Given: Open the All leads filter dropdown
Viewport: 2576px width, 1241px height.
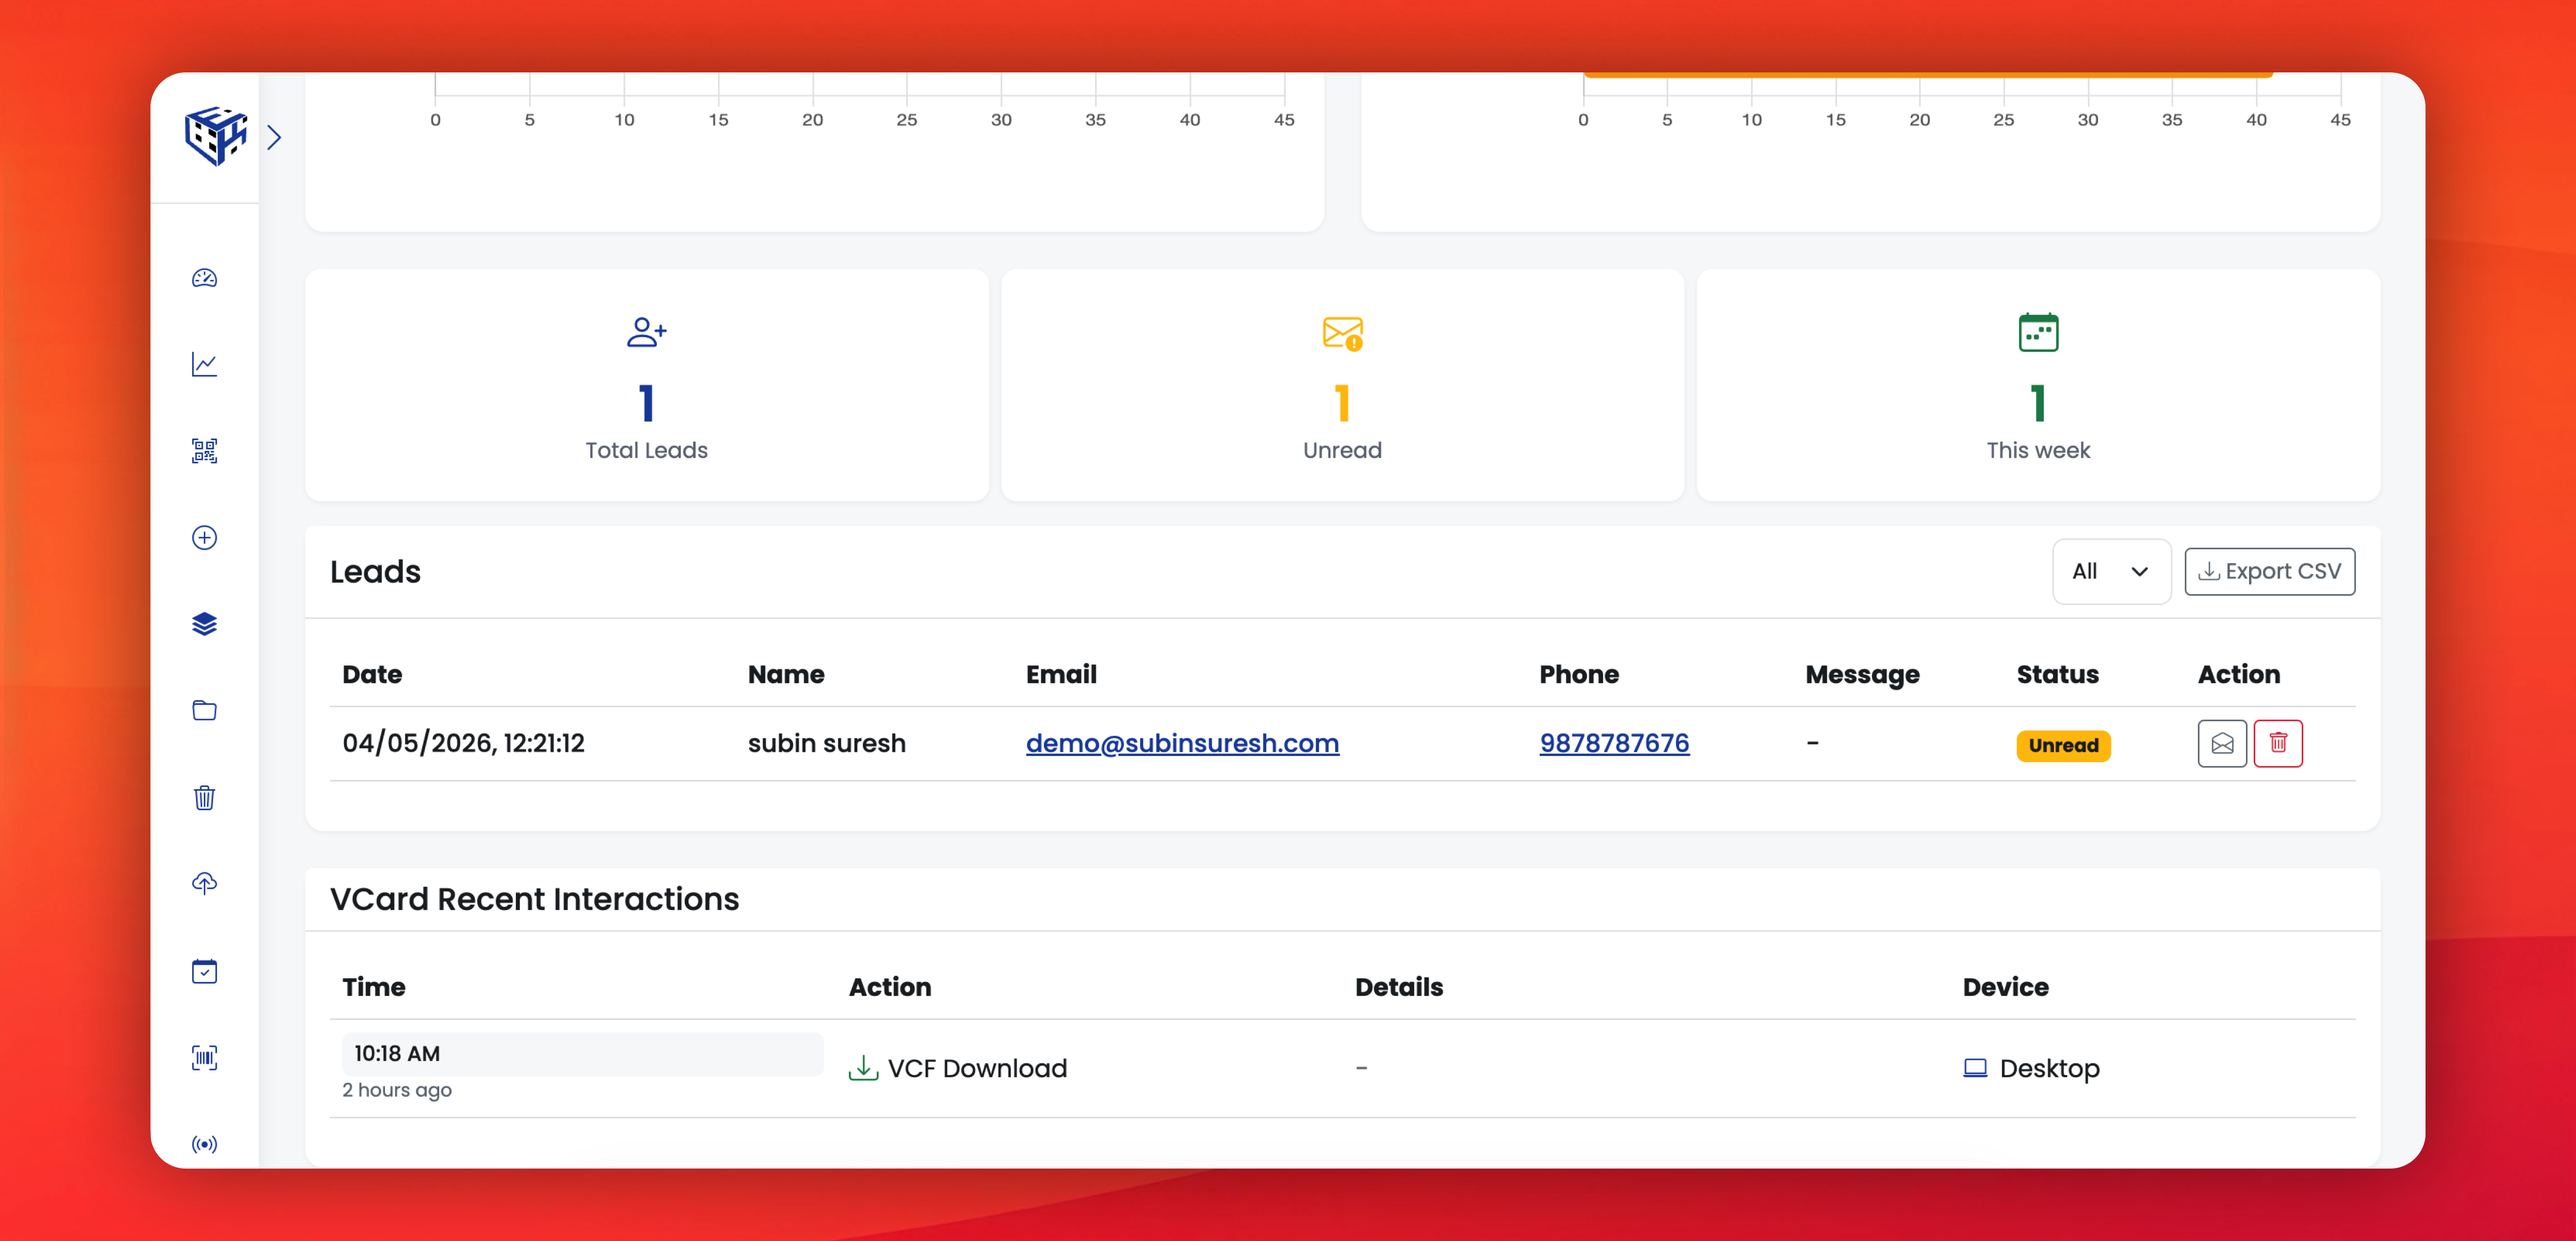Looking at the screenshot, I should click(2111, 571).
